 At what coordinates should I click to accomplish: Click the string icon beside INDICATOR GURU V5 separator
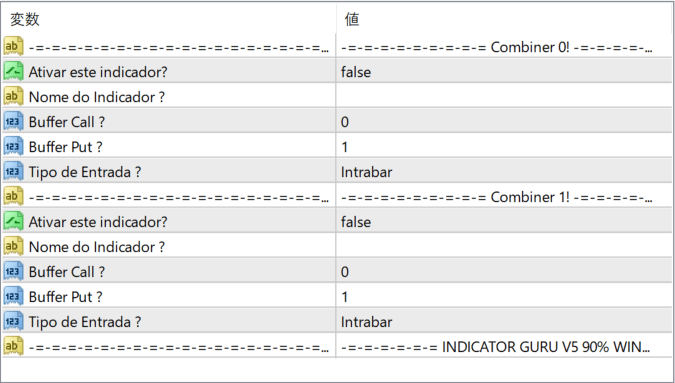pyautogui.click(x=13, y=346)
